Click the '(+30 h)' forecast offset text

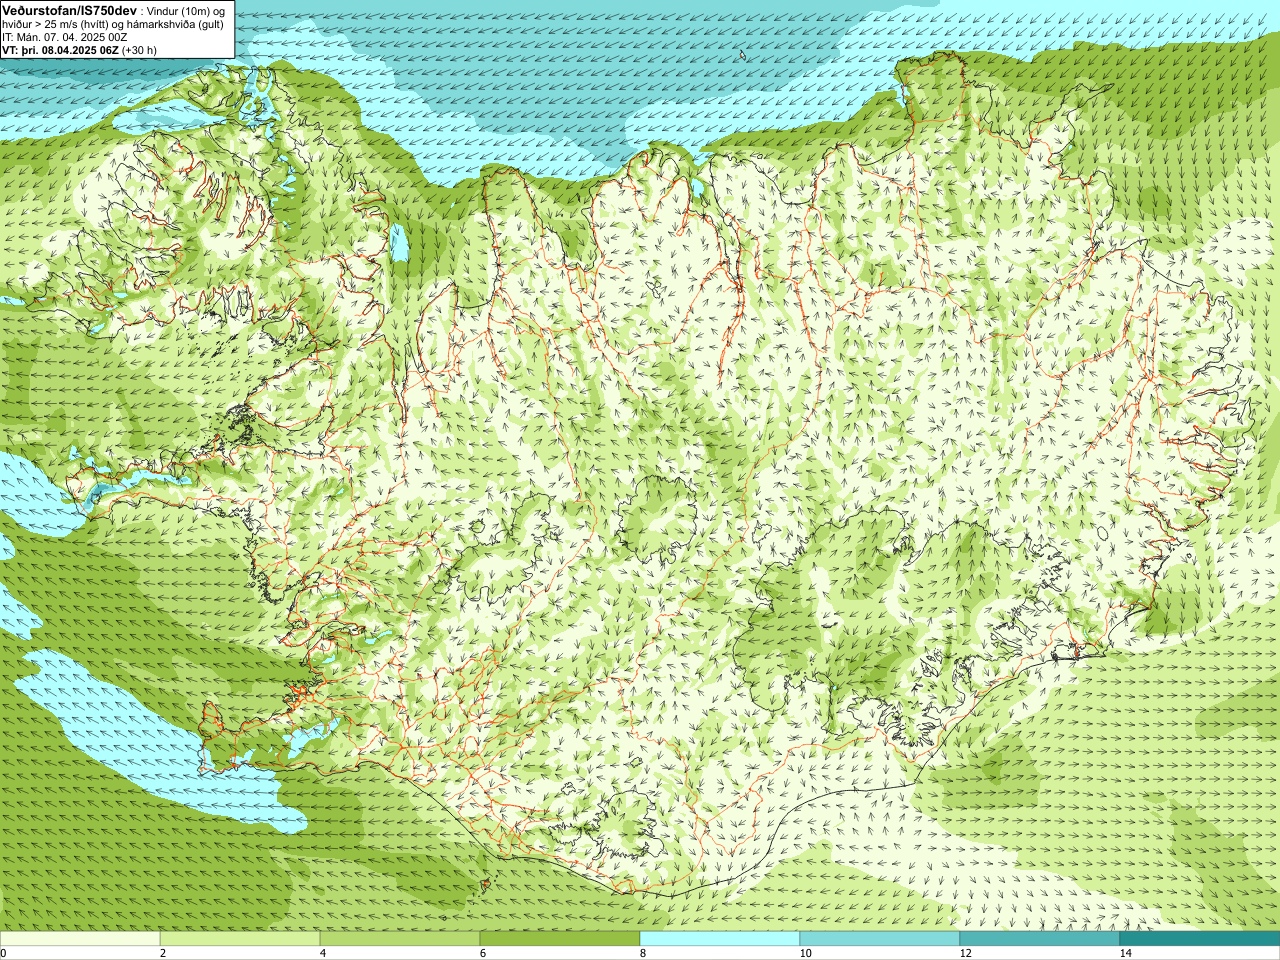click(139, 50)
